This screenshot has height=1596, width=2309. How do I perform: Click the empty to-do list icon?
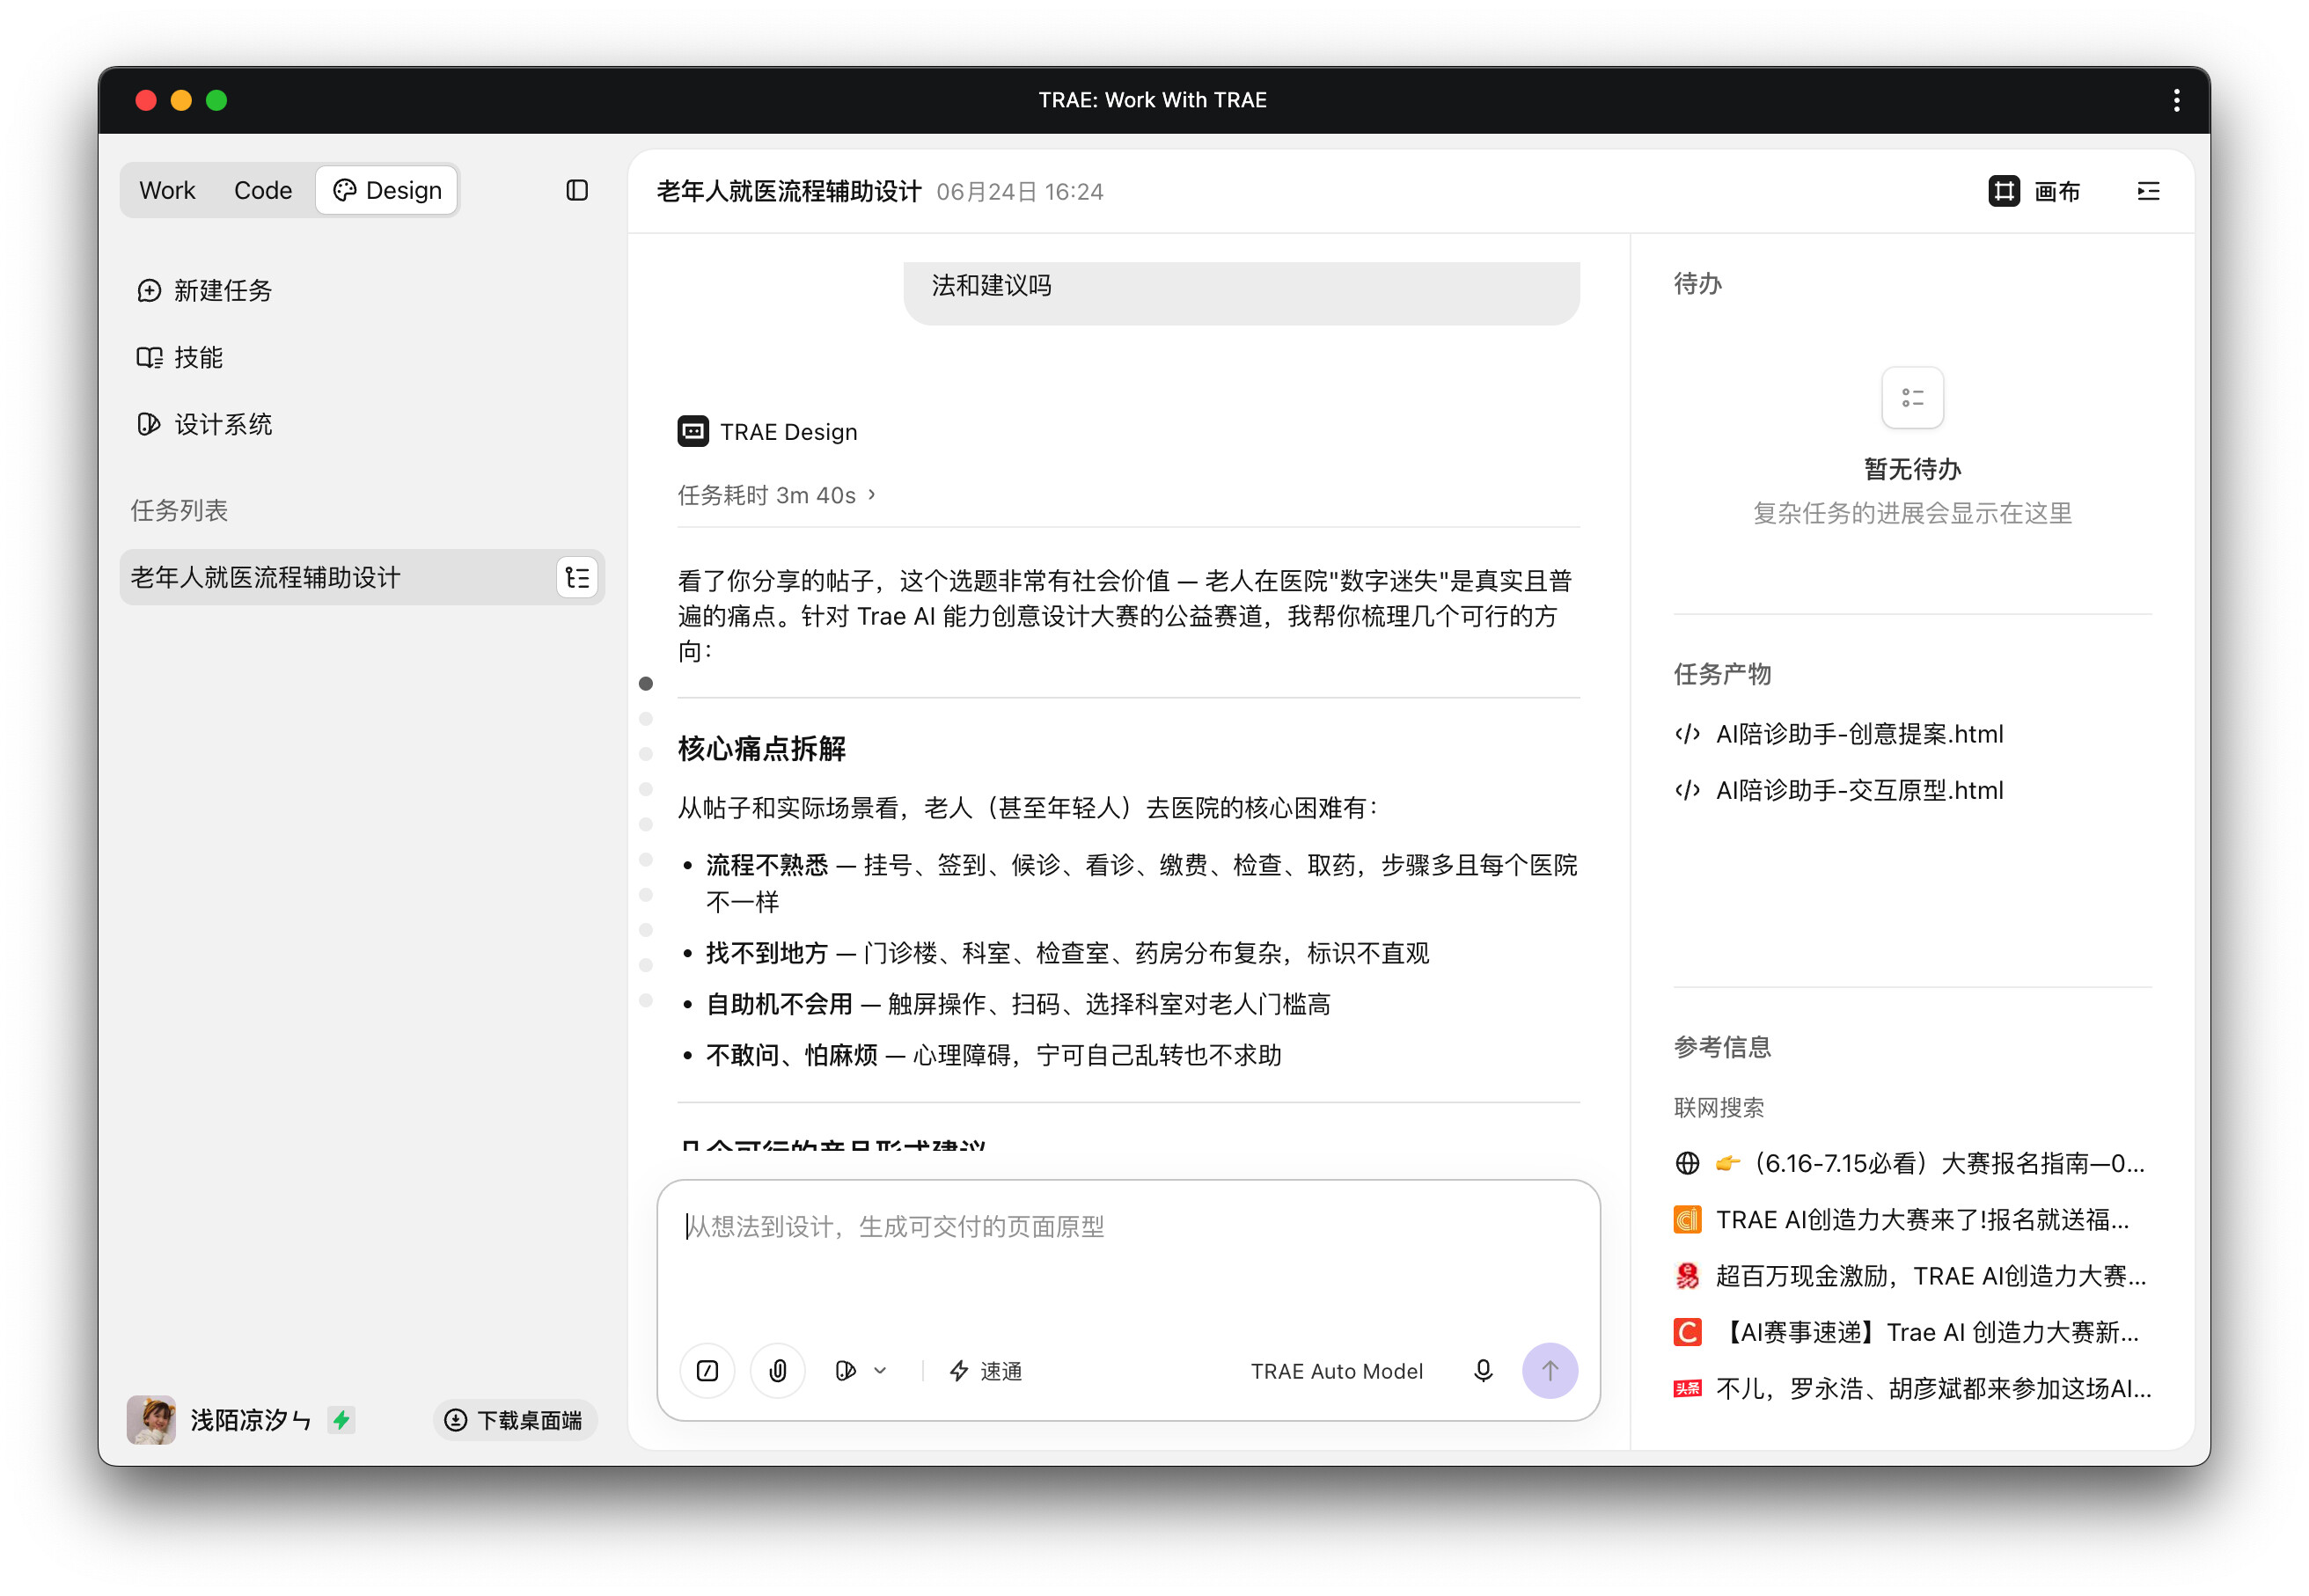[x=1912, y=398]
